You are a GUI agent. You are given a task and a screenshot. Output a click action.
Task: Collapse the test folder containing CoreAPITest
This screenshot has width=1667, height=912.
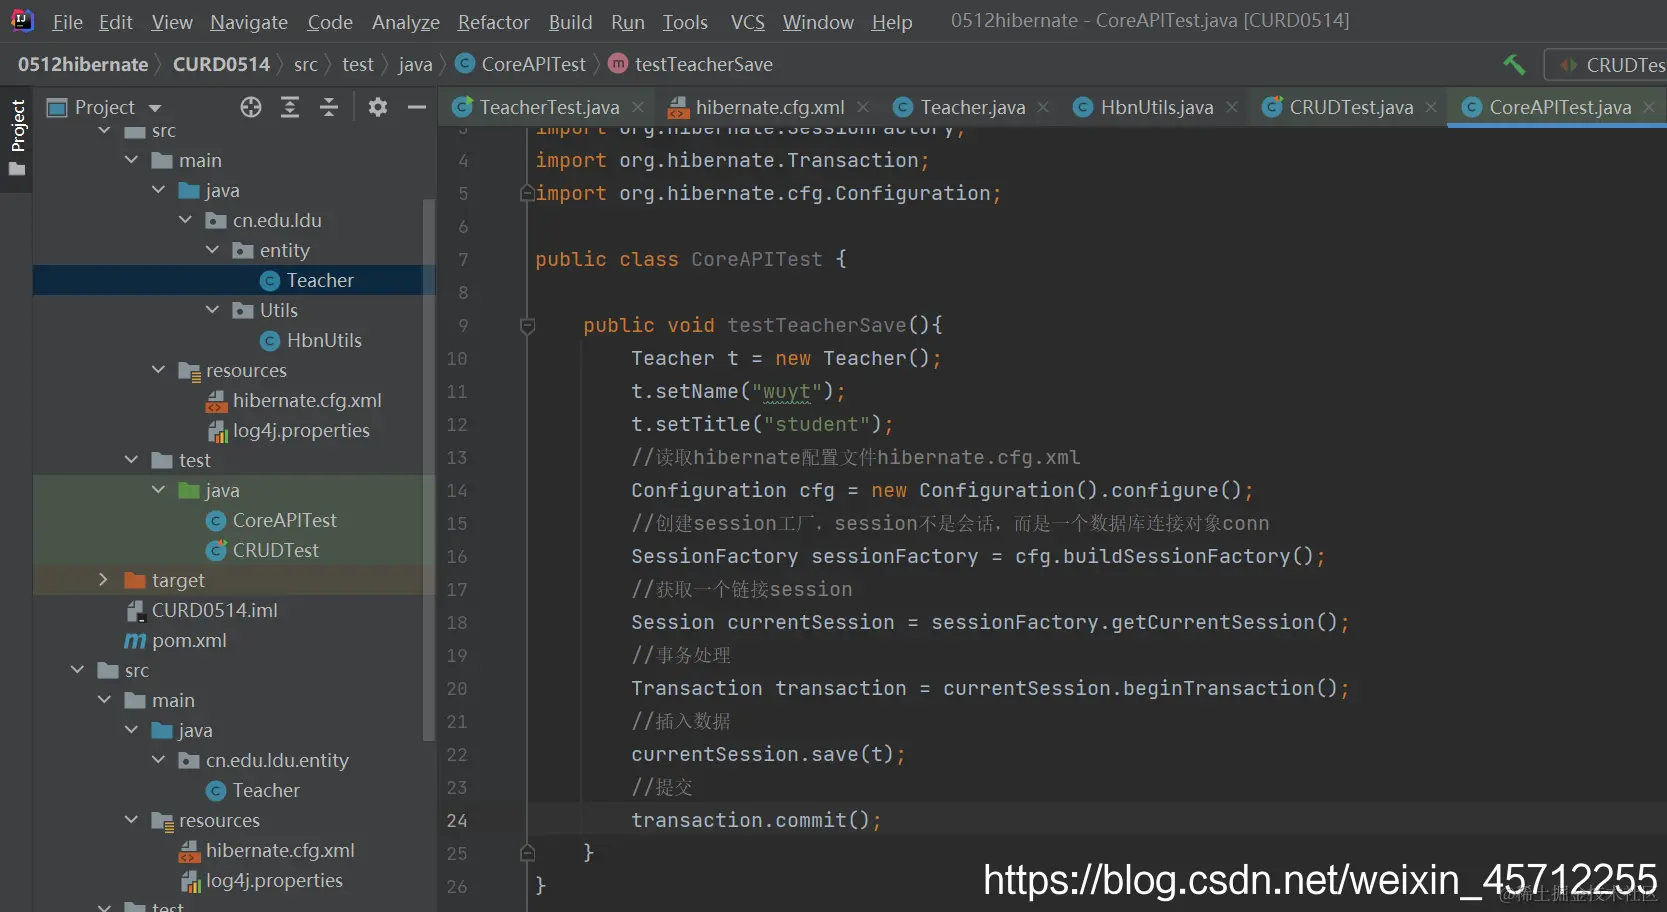131,460
